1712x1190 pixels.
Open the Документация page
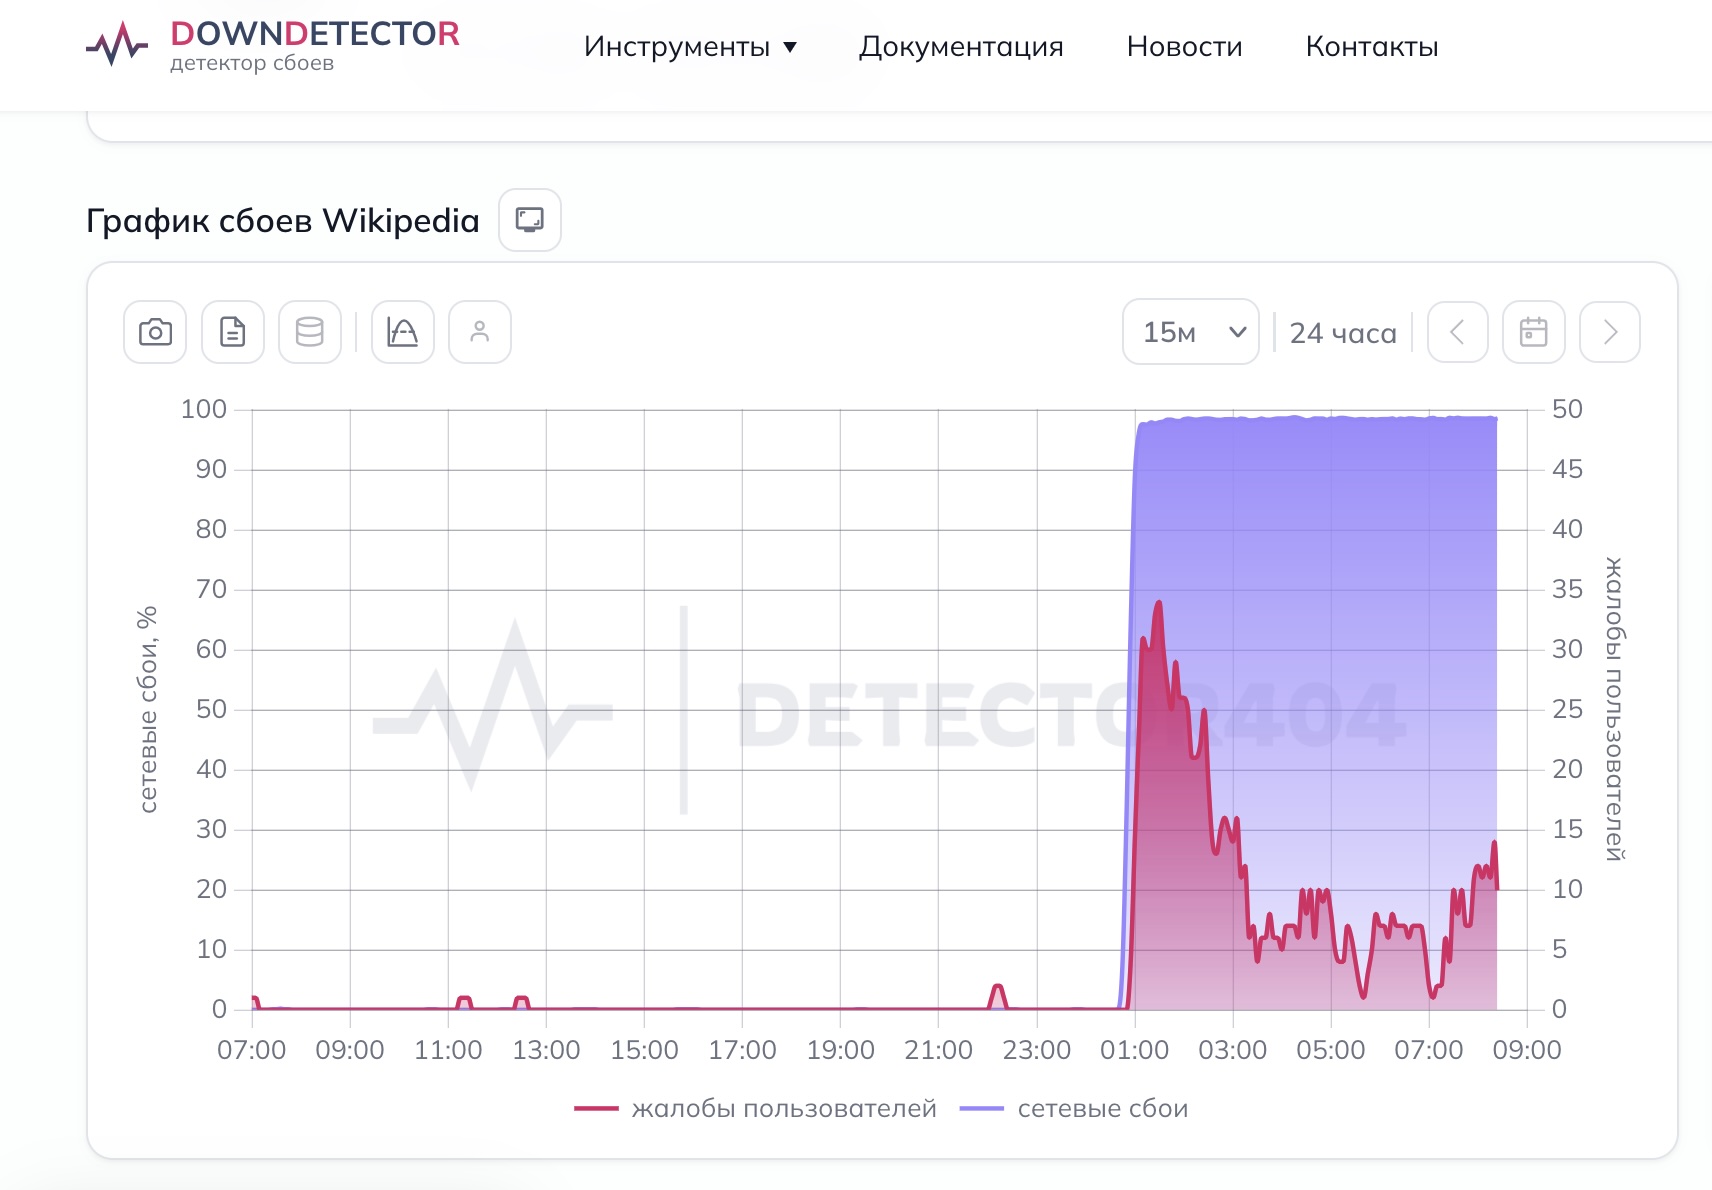tap(961, 46)
